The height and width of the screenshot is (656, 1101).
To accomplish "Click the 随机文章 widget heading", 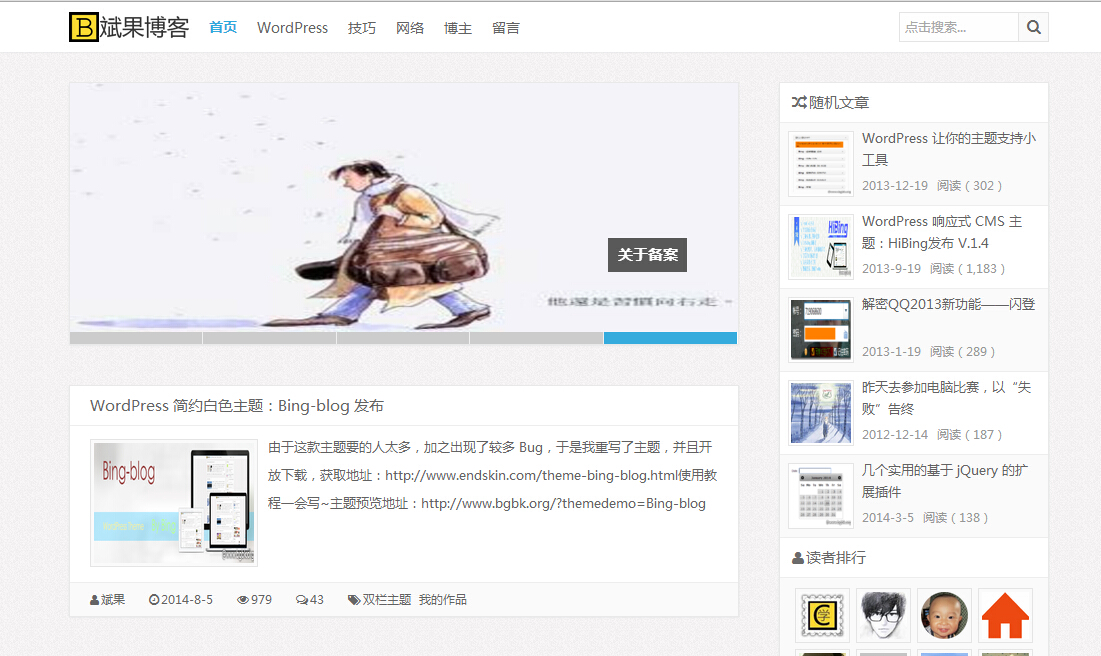I will [839, 103].
